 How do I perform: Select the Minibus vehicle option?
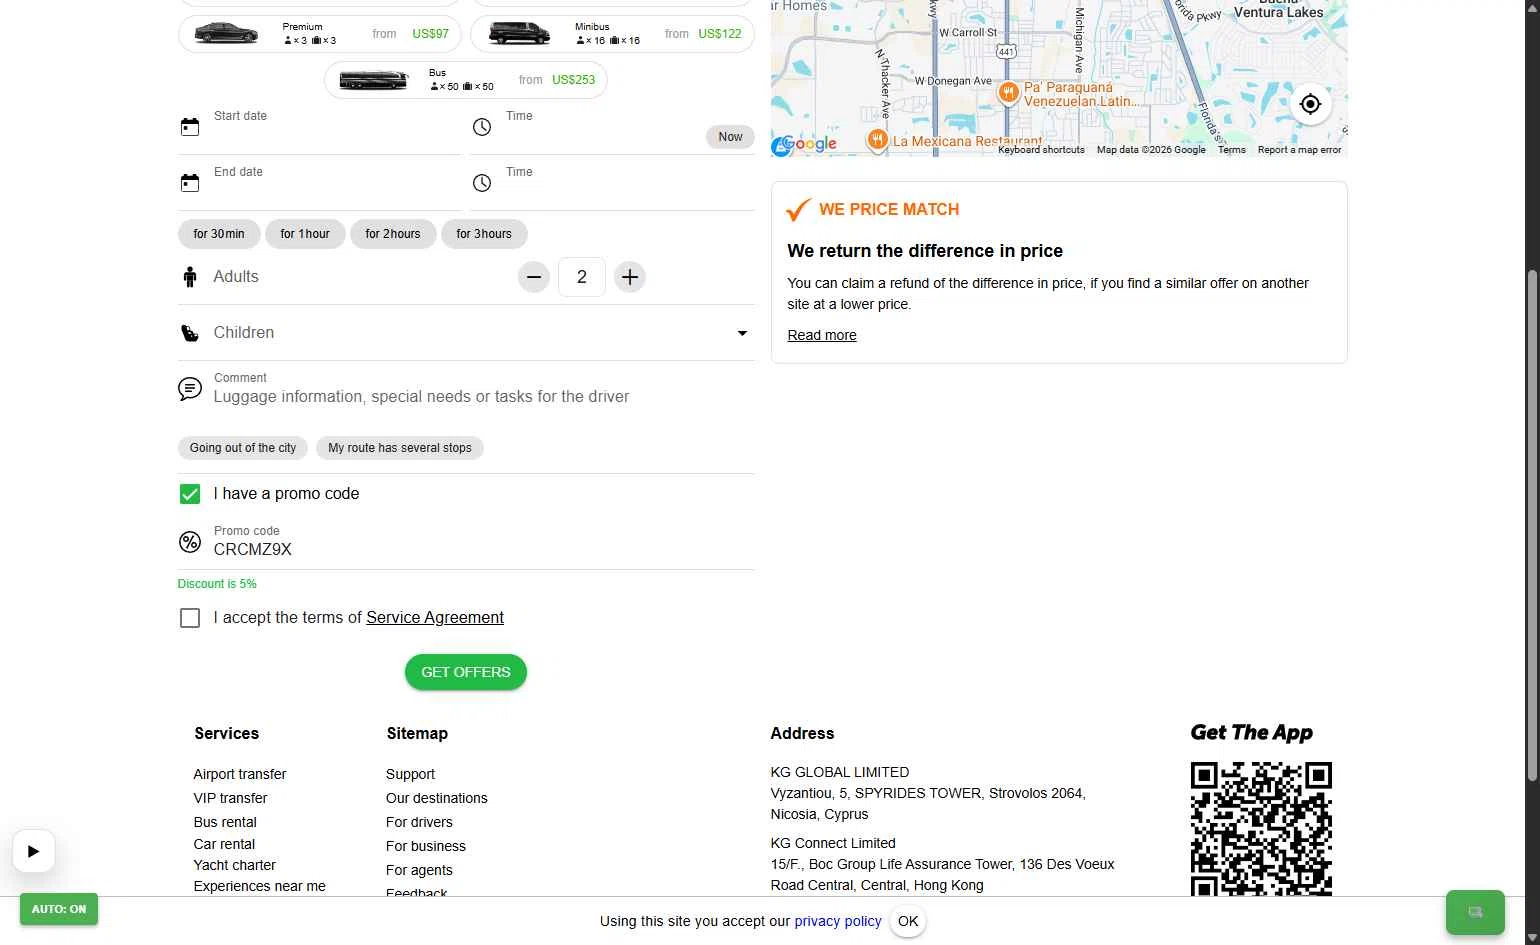pos(612,34)
